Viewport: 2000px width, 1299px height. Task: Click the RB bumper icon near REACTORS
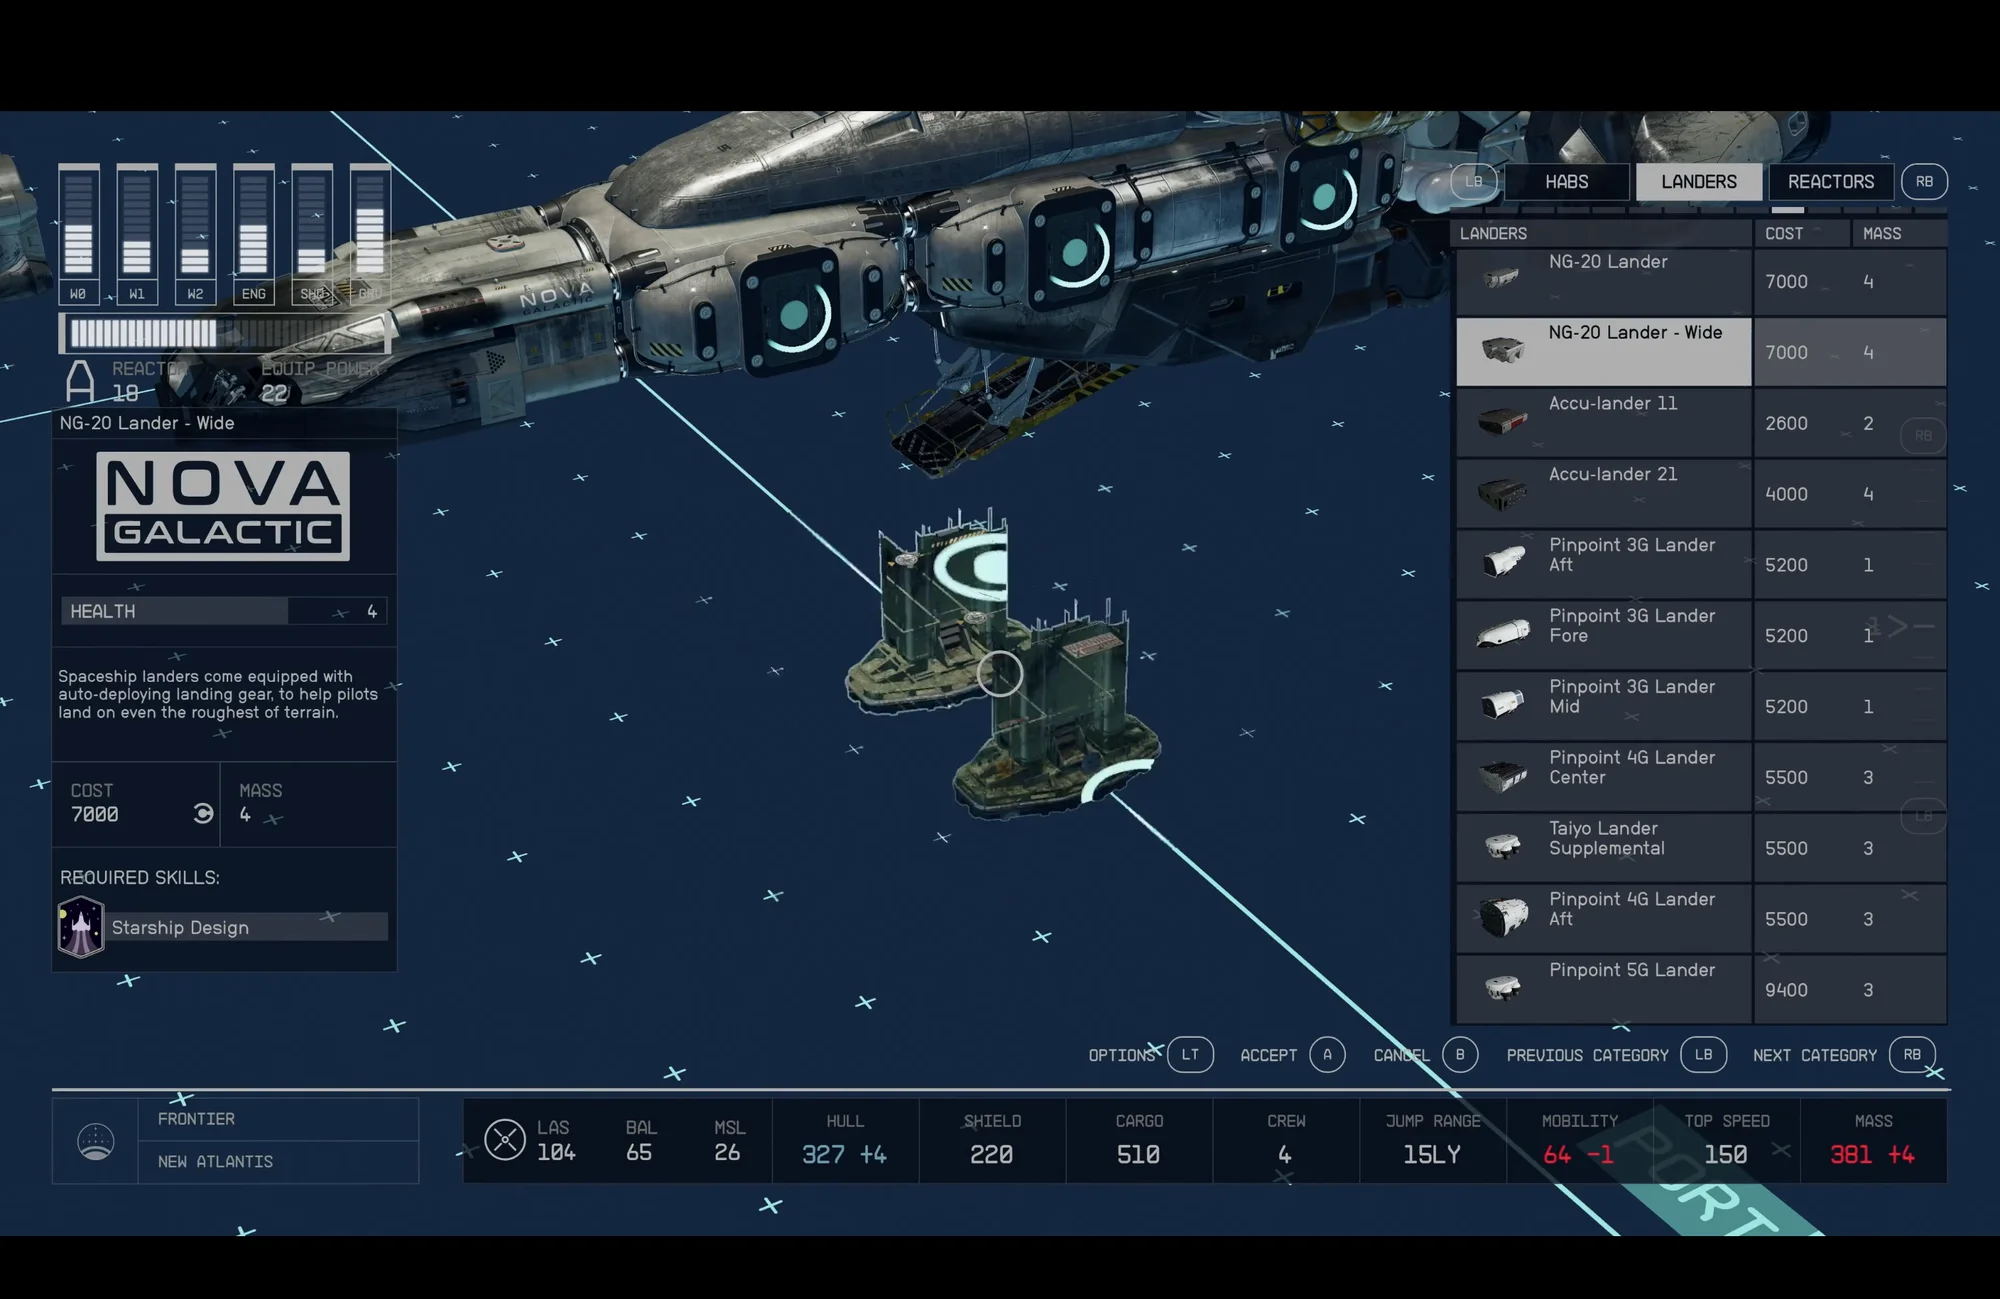pos(1924,182)
